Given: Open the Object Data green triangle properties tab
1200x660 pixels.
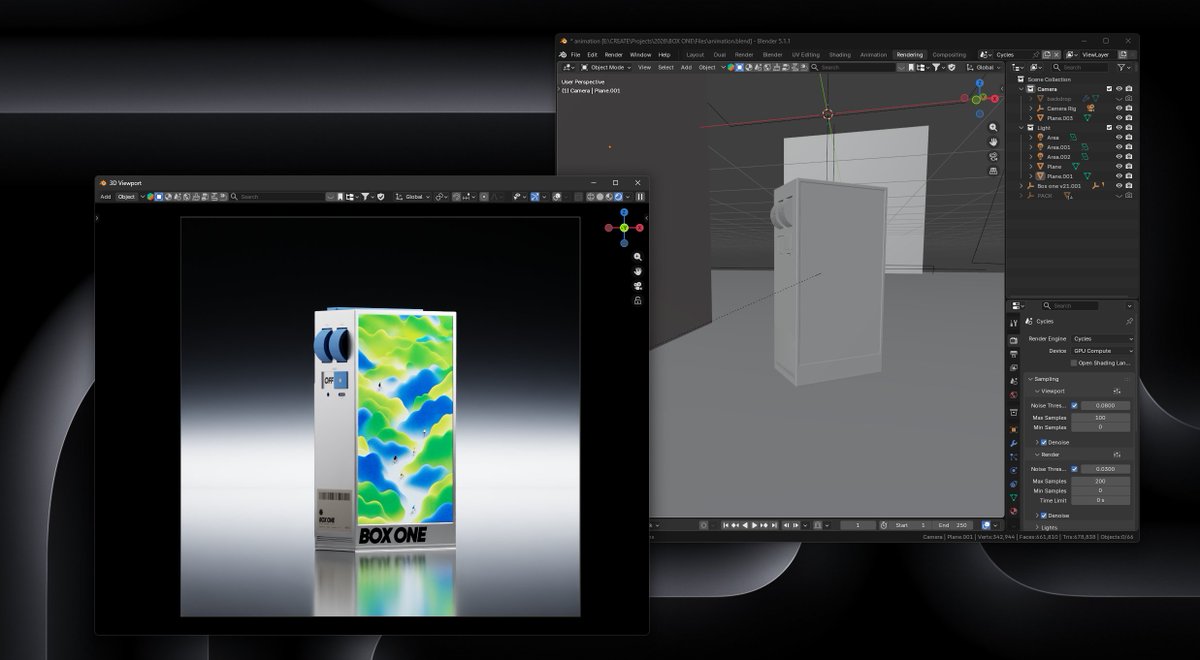Looking at the screenshot, I should (1013, 497).
